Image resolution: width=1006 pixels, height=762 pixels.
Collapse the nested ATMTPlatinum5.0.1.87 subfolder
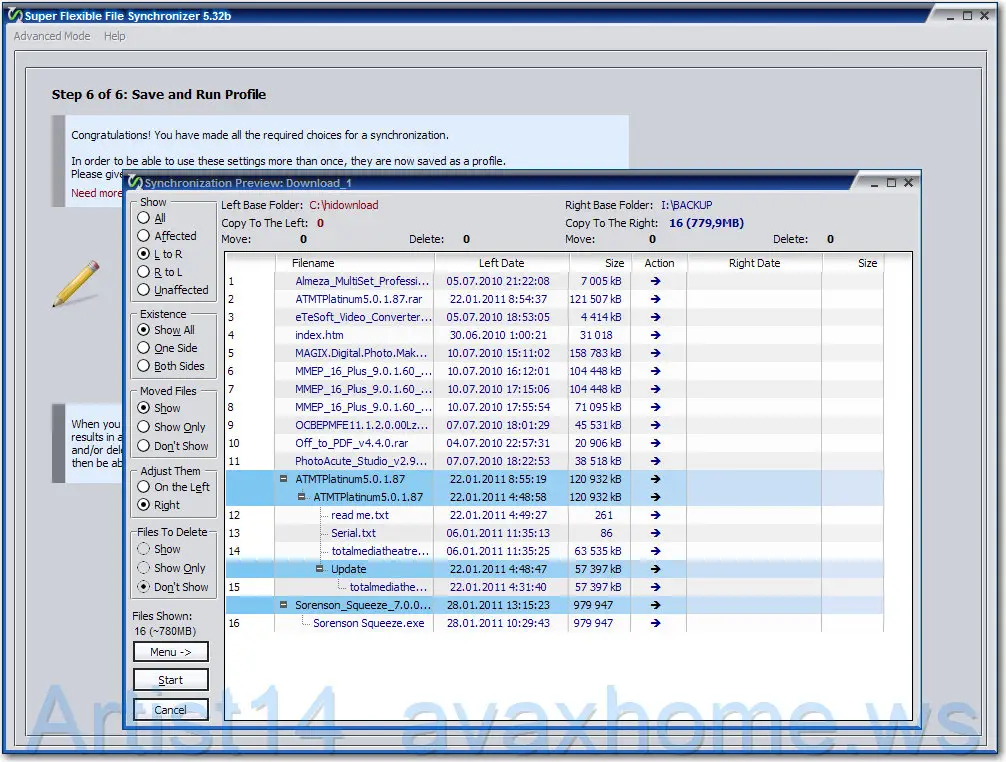click(302, 496)
